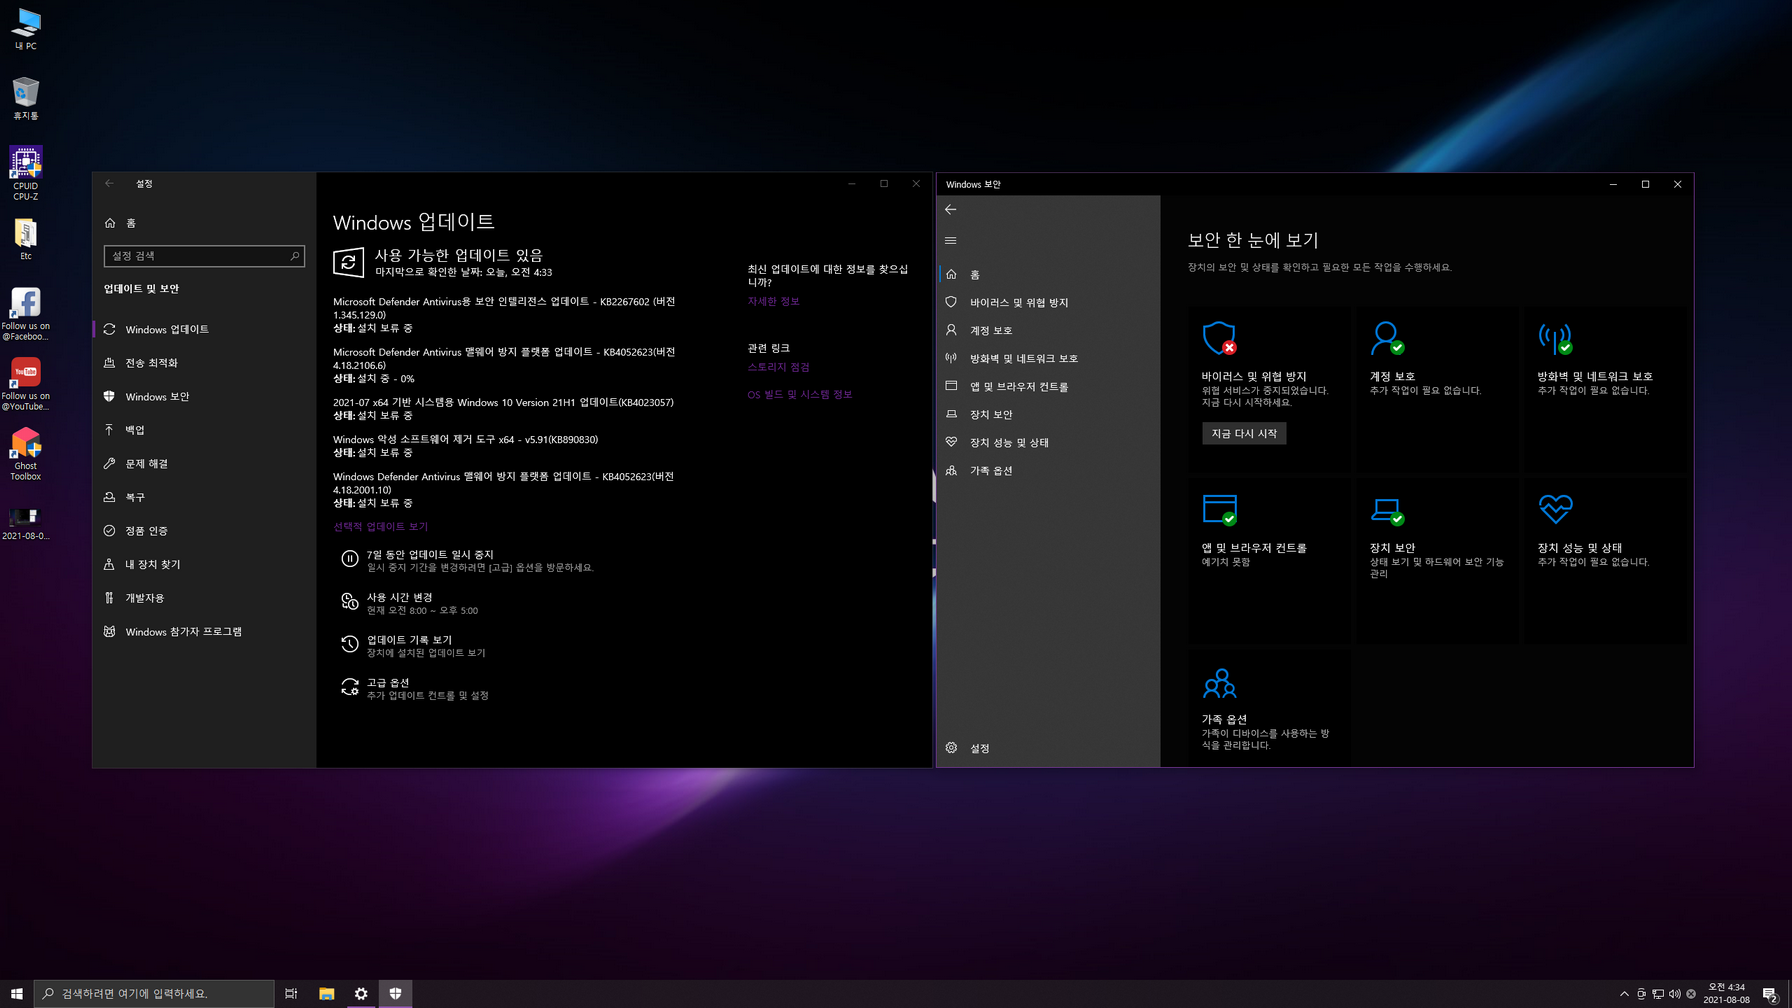
Task: Open the Etc folder desktop icon
Action: (x=26, y=239)
